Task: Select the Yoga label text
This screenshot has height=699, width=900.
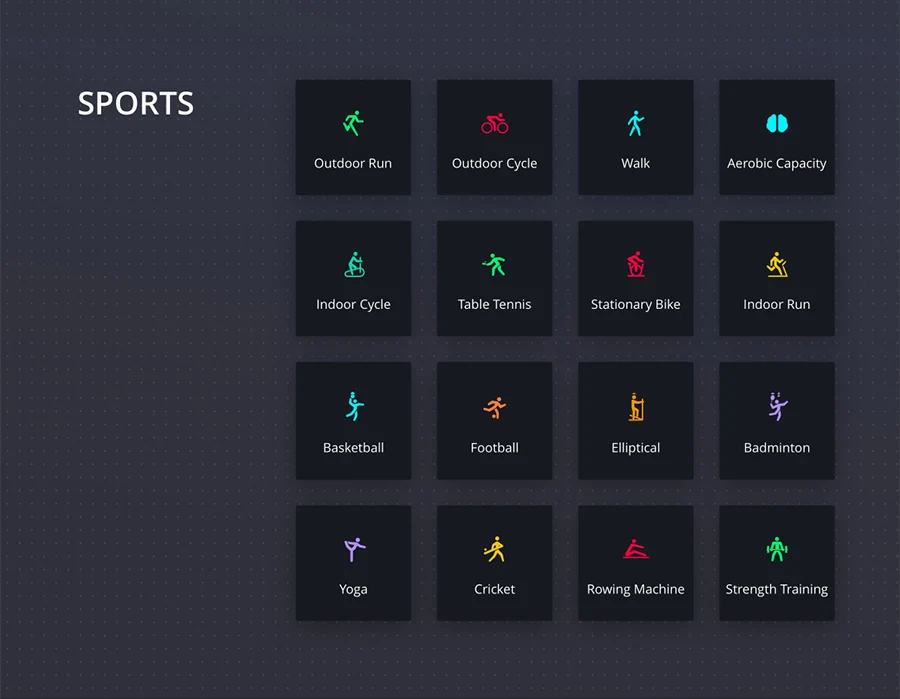Action: (x=353, y=590)
